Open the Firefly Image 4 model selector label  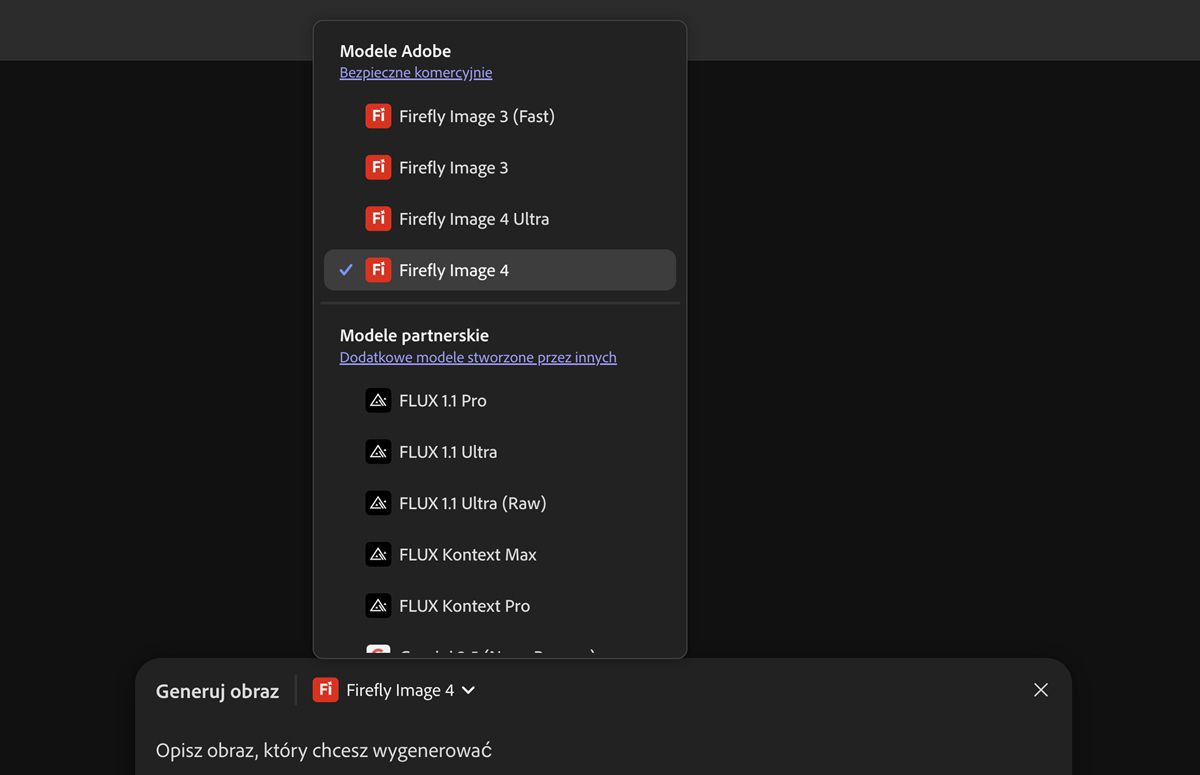400,690
